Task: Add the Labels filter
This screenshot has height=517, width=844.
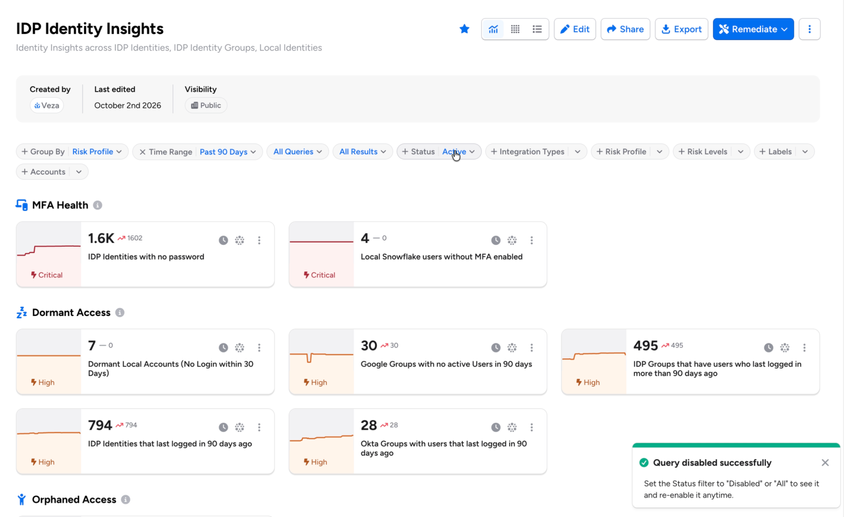Action: click(x=775, y=152)
